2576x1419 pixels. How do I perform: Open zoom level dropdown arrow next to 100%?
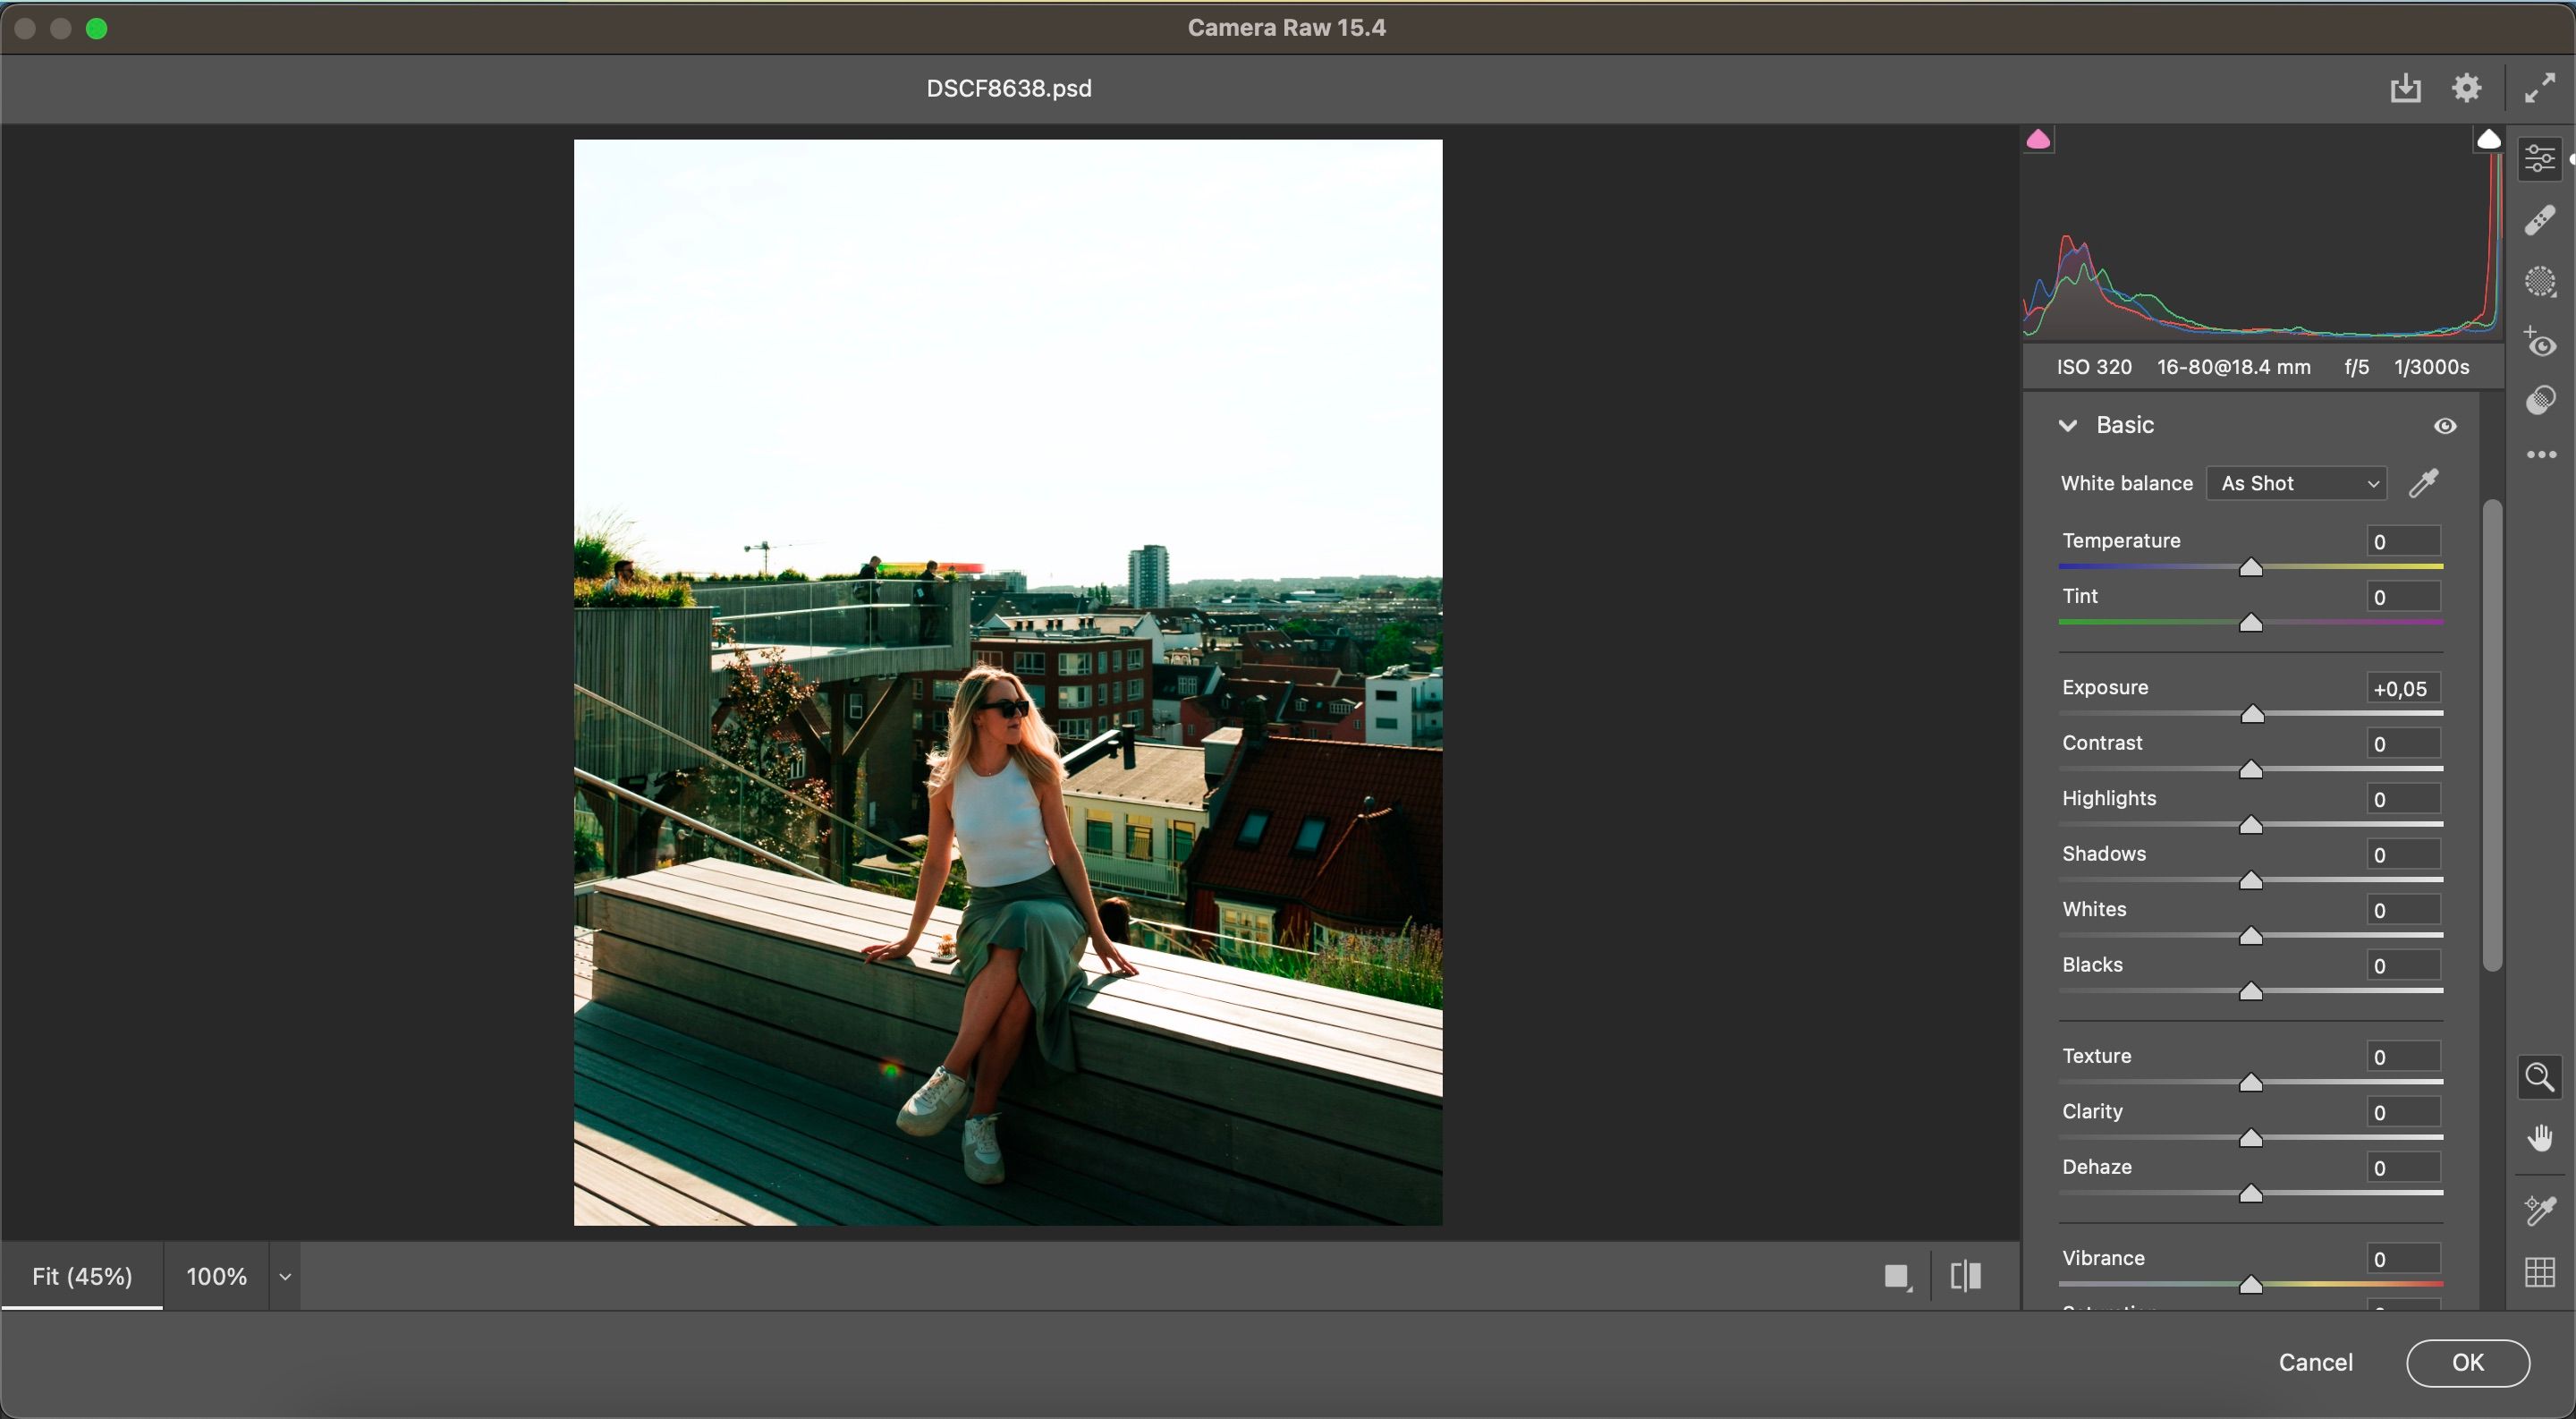click(285, 1277)
